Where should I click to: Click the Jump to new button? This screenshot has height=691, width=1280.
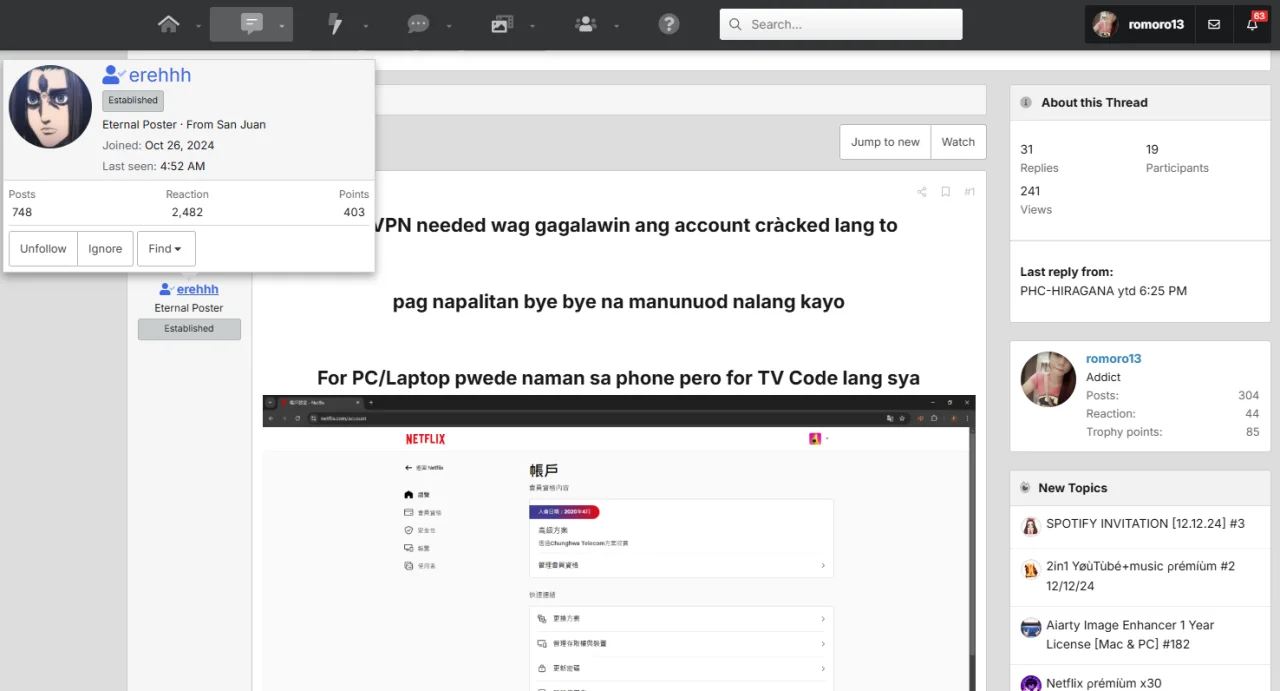tap(885, 142)
